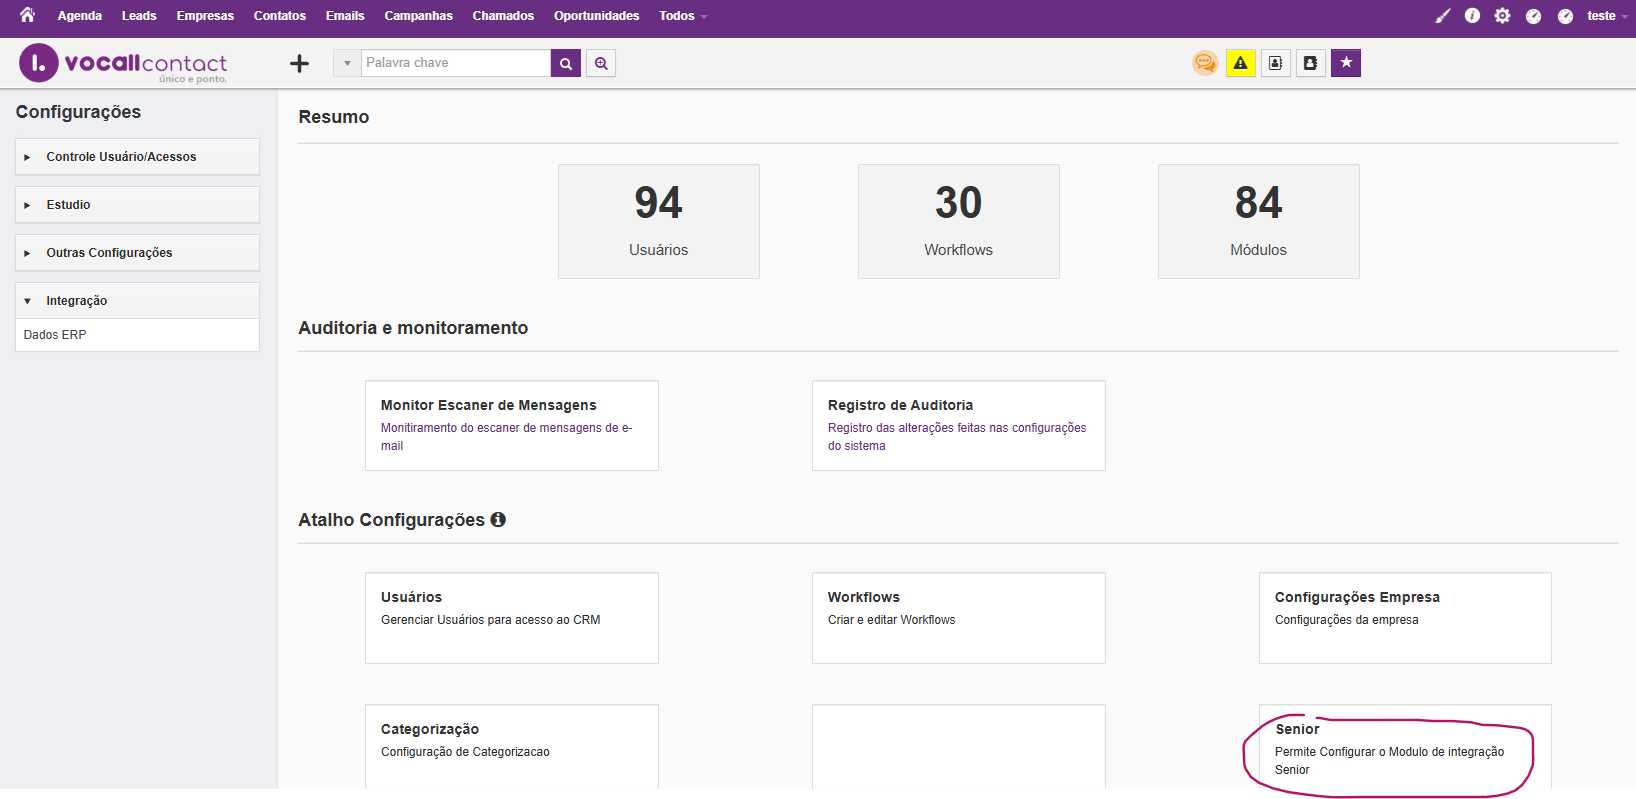Open advanced search zoom icon
Screen dimensions: 1636x799
[x=601, y=63]
